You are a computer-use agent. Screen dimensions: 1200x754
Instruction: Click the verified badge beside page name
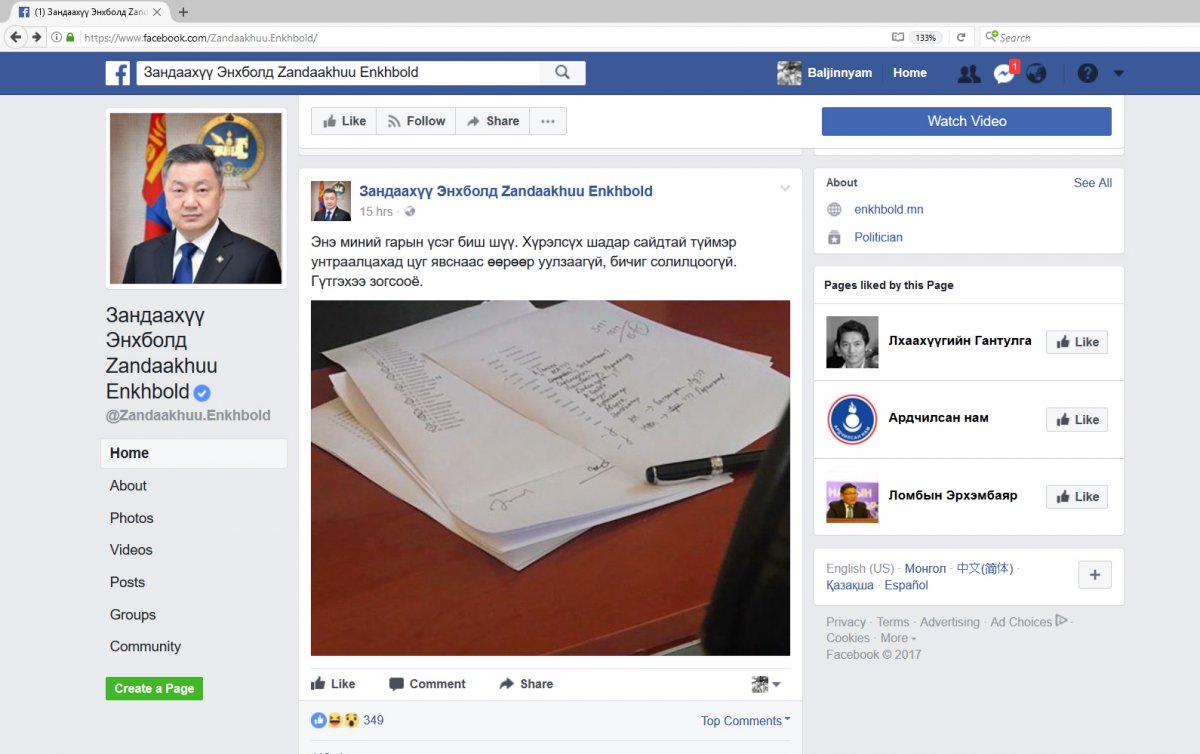pos(202,393)
